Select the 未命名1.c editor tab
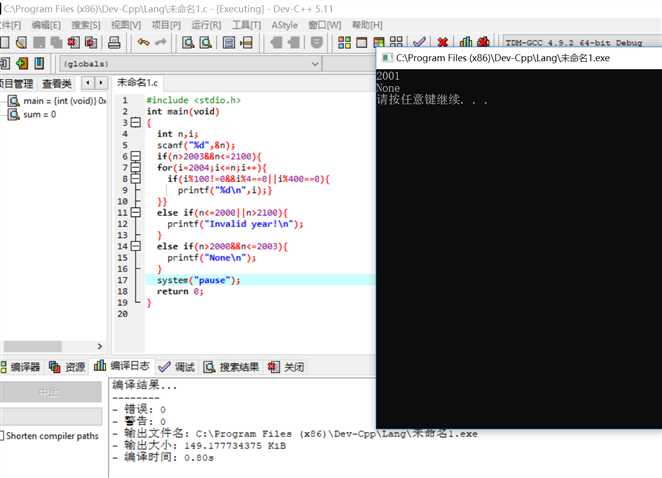The width and height of the screenshot is (662, 478). [138, 82]
